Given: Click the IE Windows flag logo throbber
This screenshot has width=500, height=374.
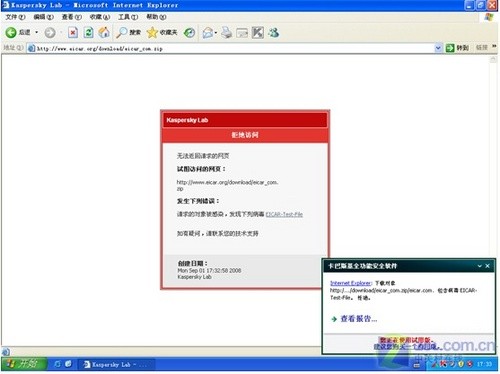Looking at the screenshot, I should click(489, 17).
